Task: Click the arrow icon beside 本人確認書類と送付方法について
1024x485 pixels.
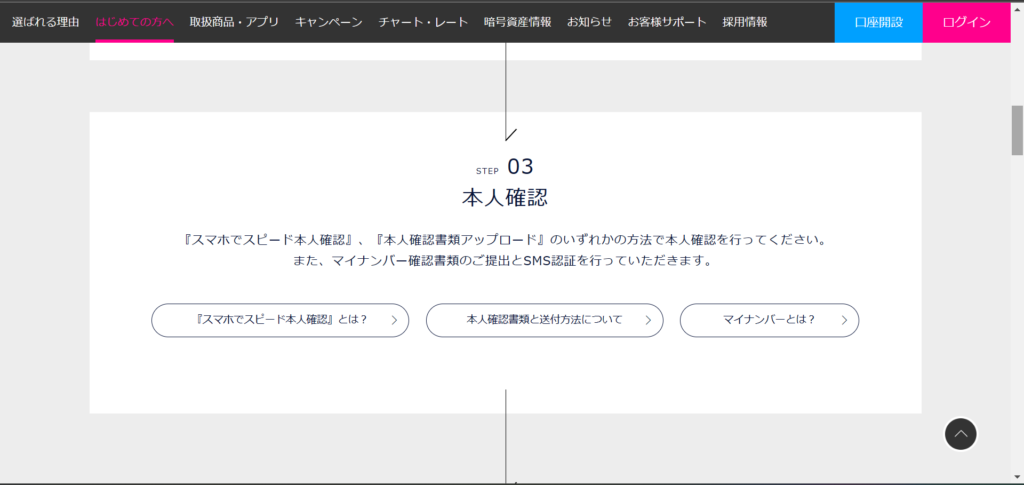Action: coord(648,321)
